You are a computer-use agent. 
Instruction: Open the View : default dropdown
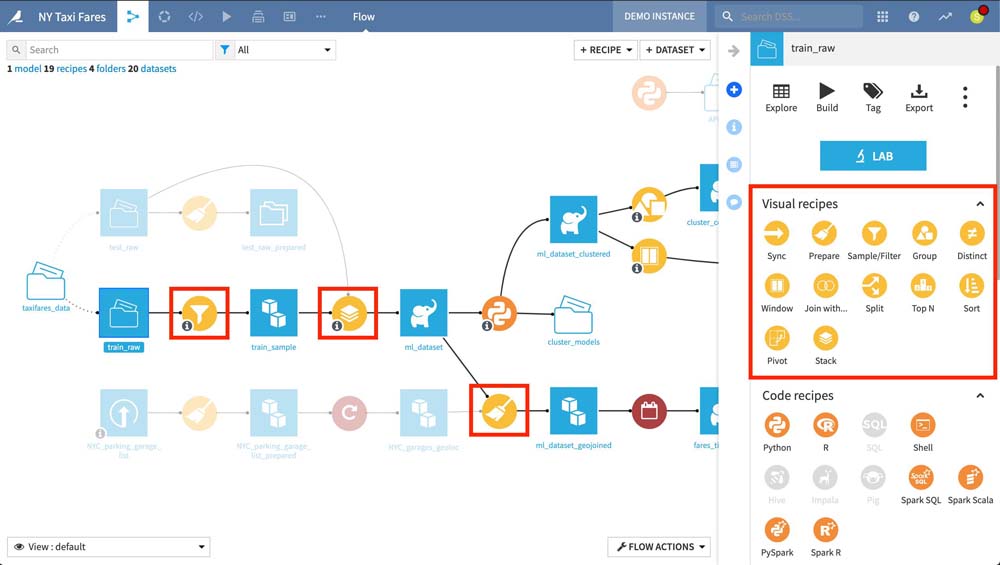(108, 547)
